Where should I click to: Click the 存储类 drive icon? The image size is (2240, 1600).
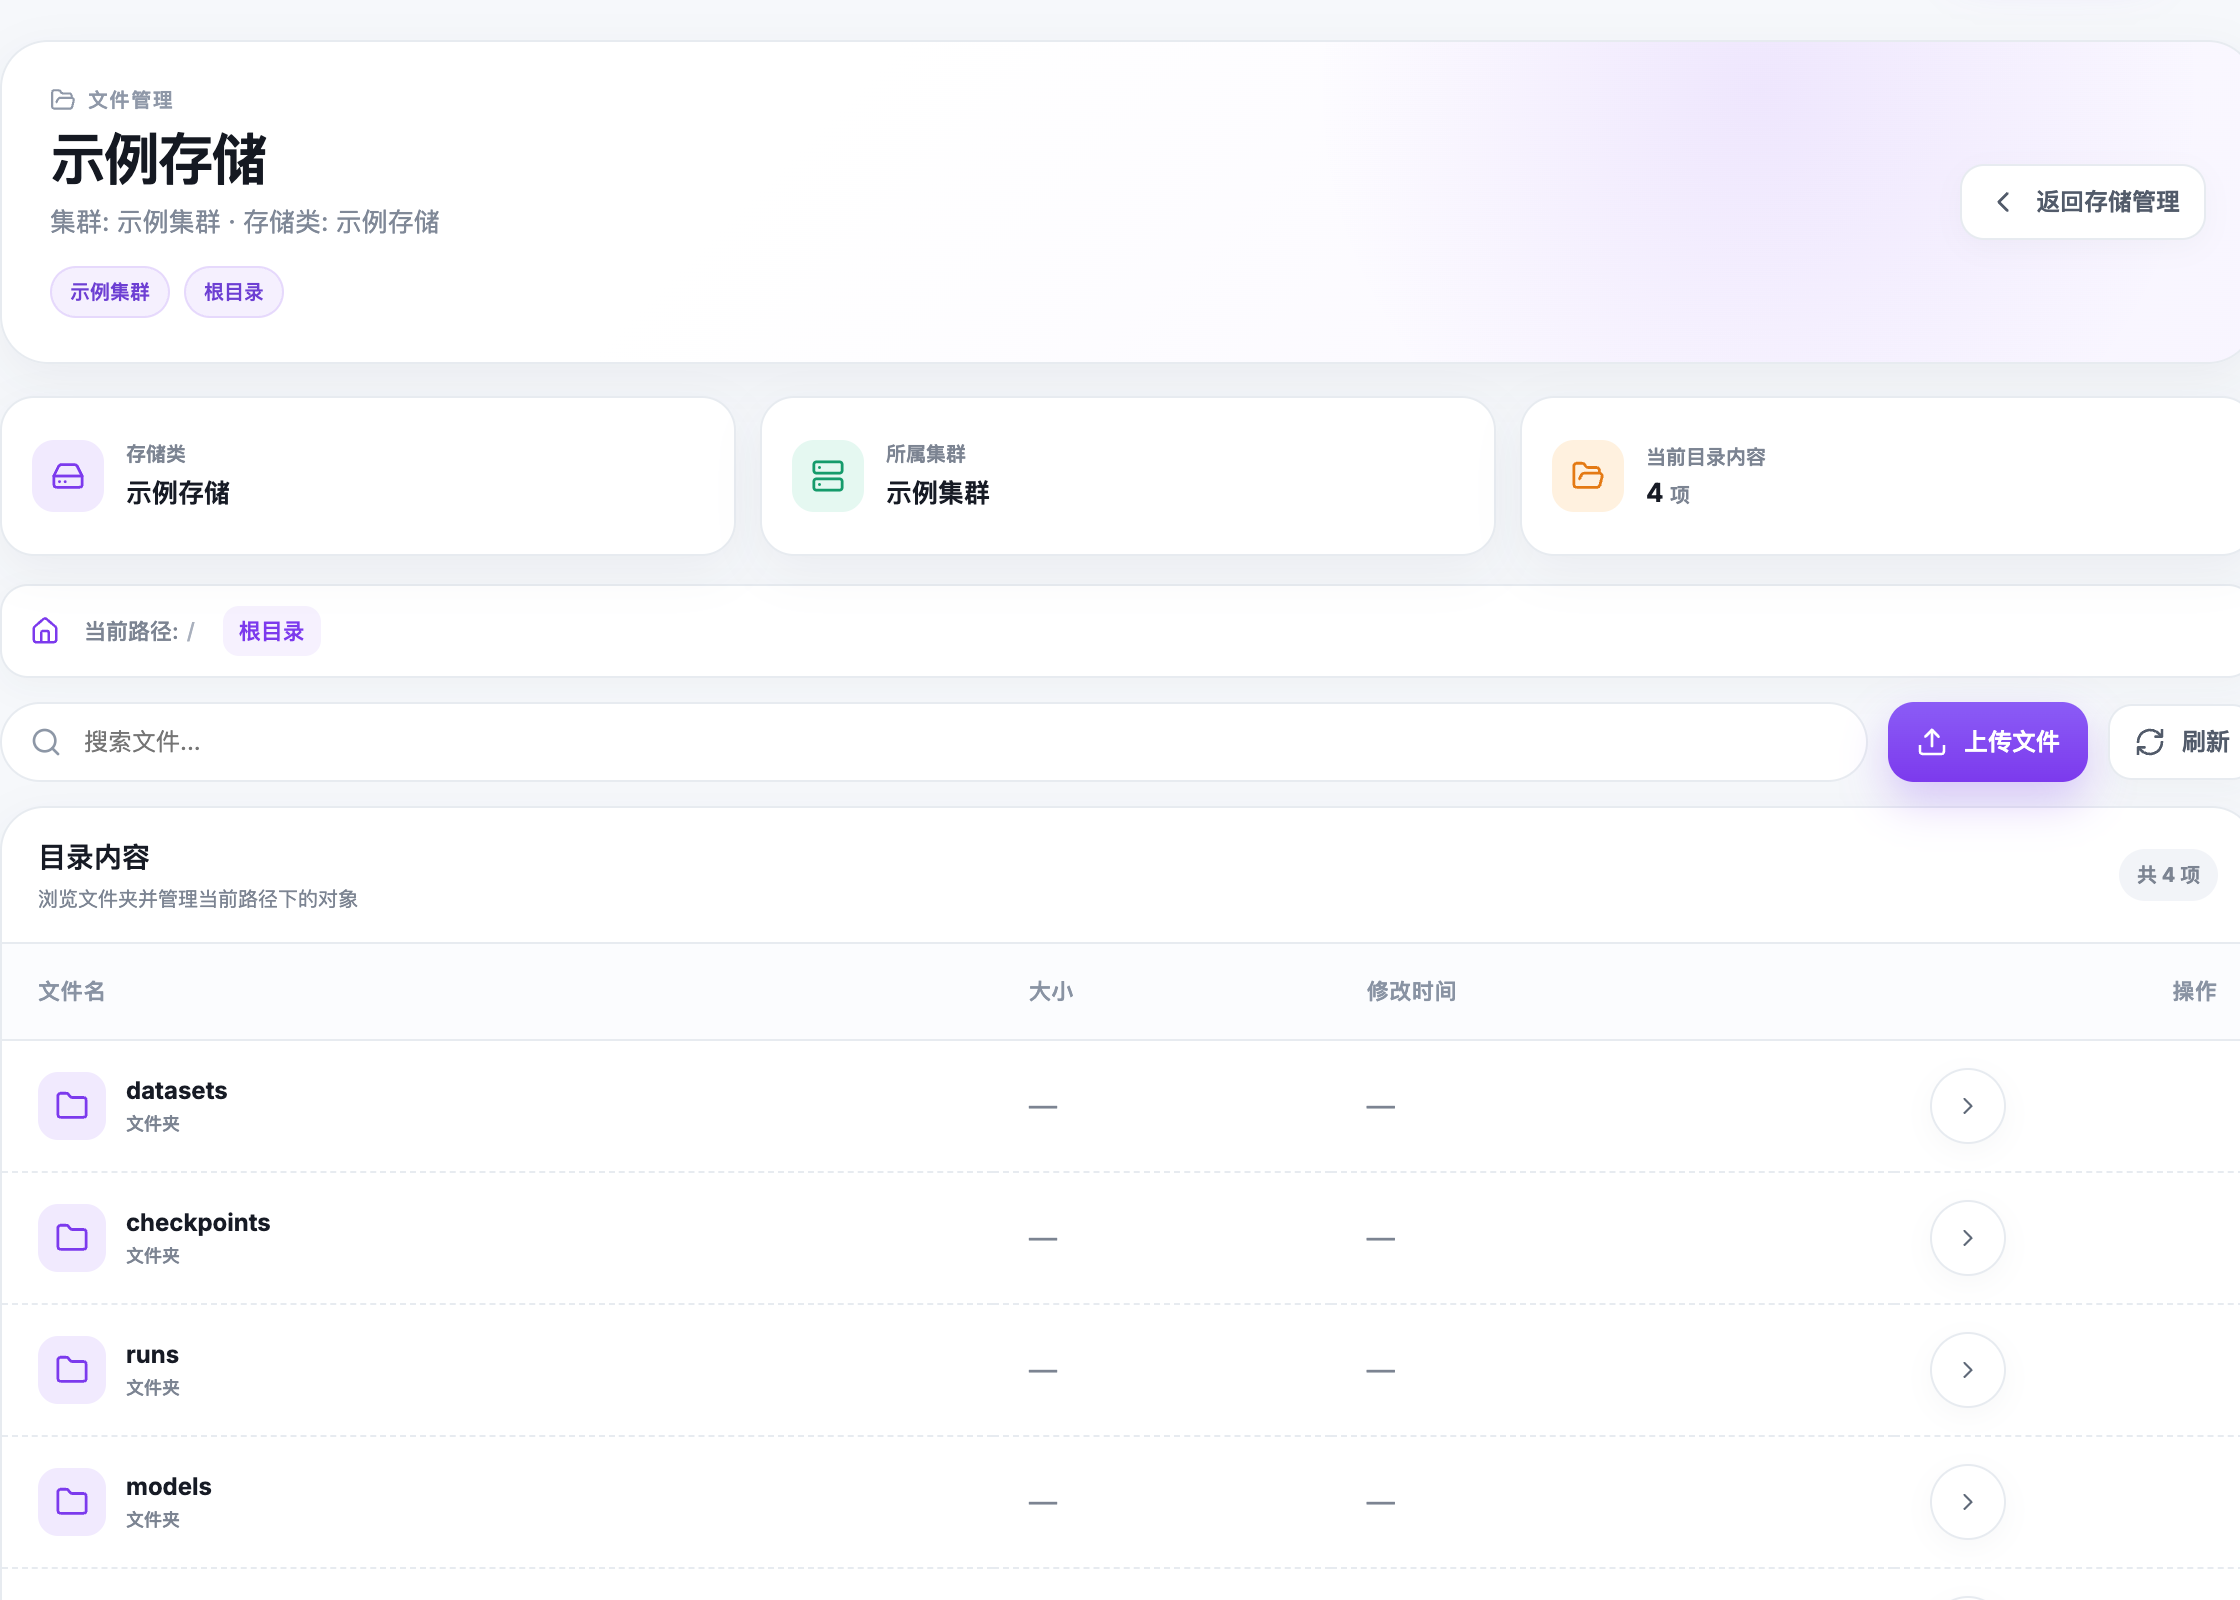[68, 476]
